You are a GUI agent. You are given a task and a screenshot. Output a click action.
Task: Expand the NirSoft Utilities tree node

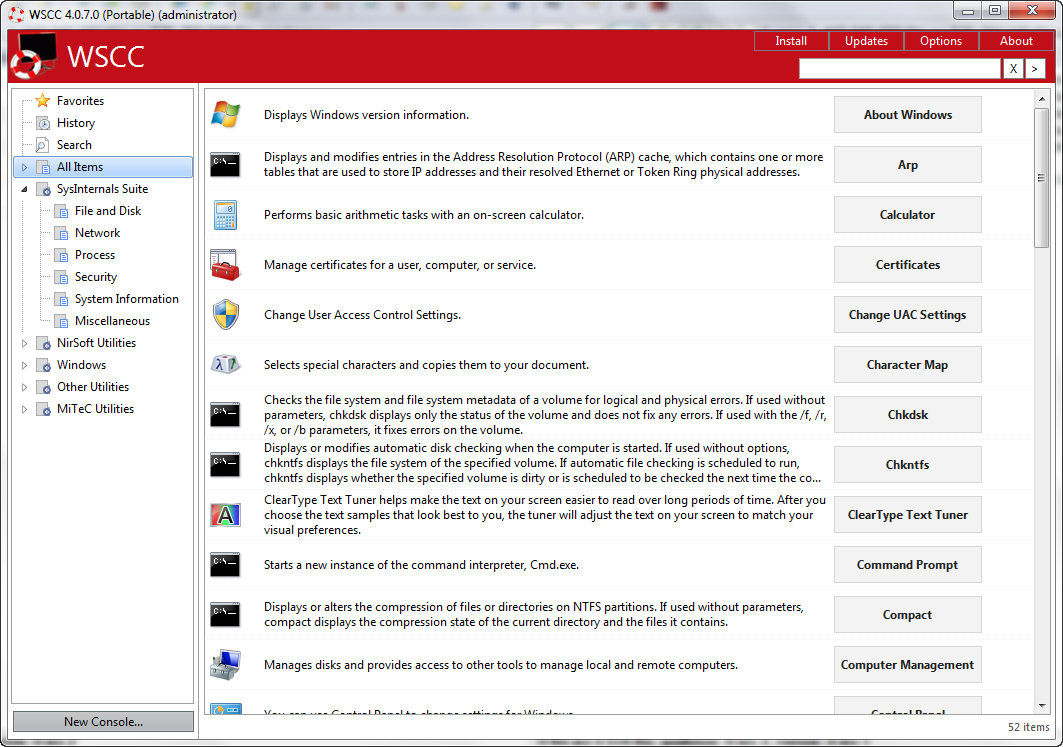25,343
